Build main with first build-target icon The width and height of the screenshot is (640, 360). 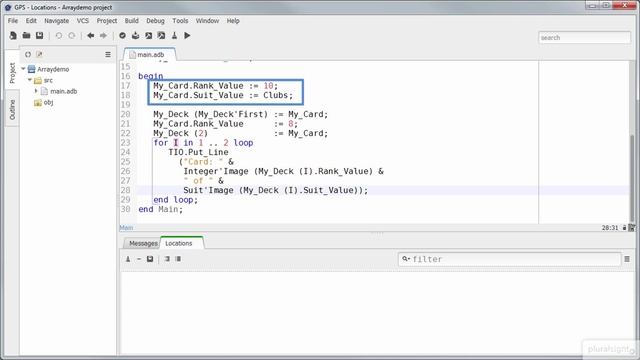coord(148,36)
